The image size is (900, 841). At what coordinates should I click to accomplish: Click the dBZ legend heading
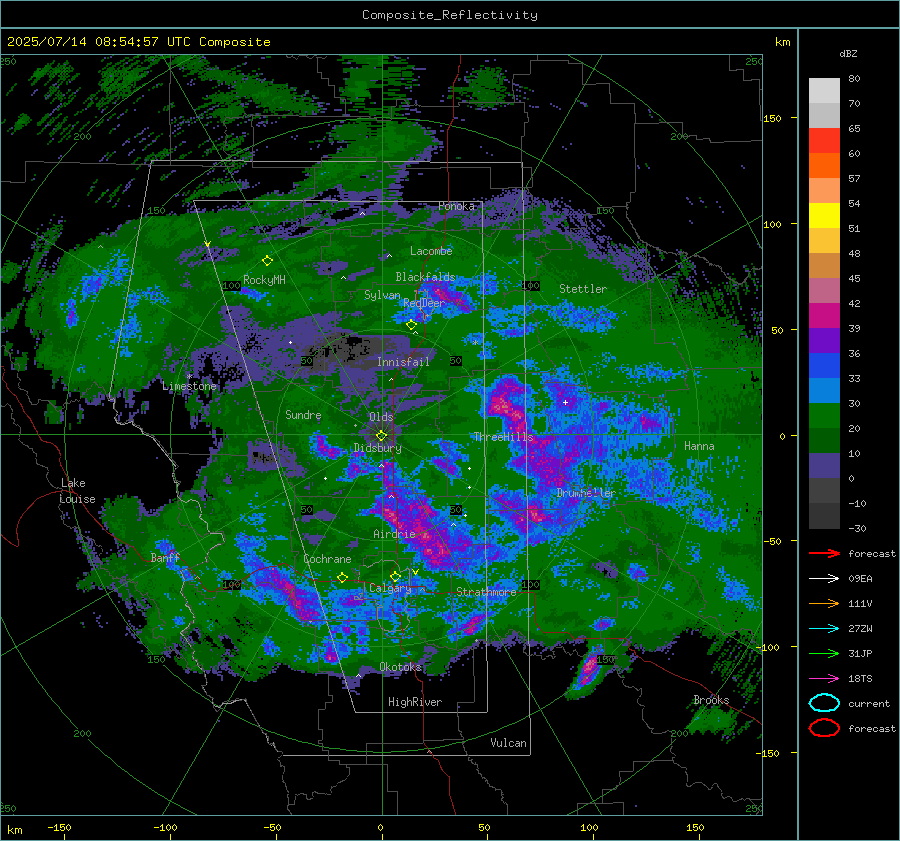(x=848, y=53)
